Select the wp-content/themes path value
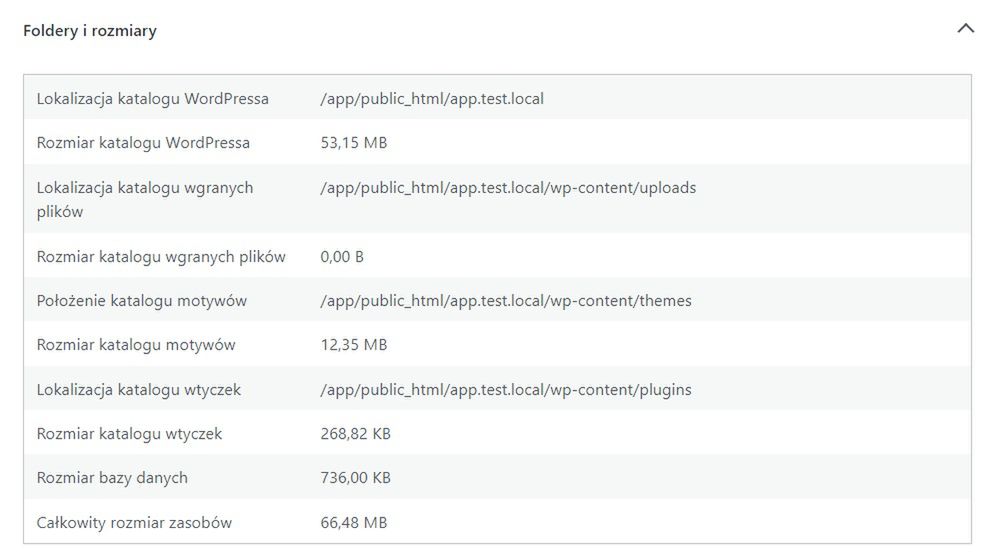Viewport: 996px width, 560px height. 506,301
